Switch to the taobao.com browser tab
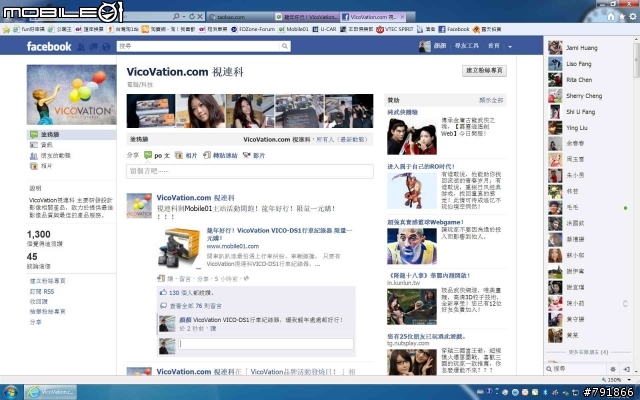 [x=239, y=17]
